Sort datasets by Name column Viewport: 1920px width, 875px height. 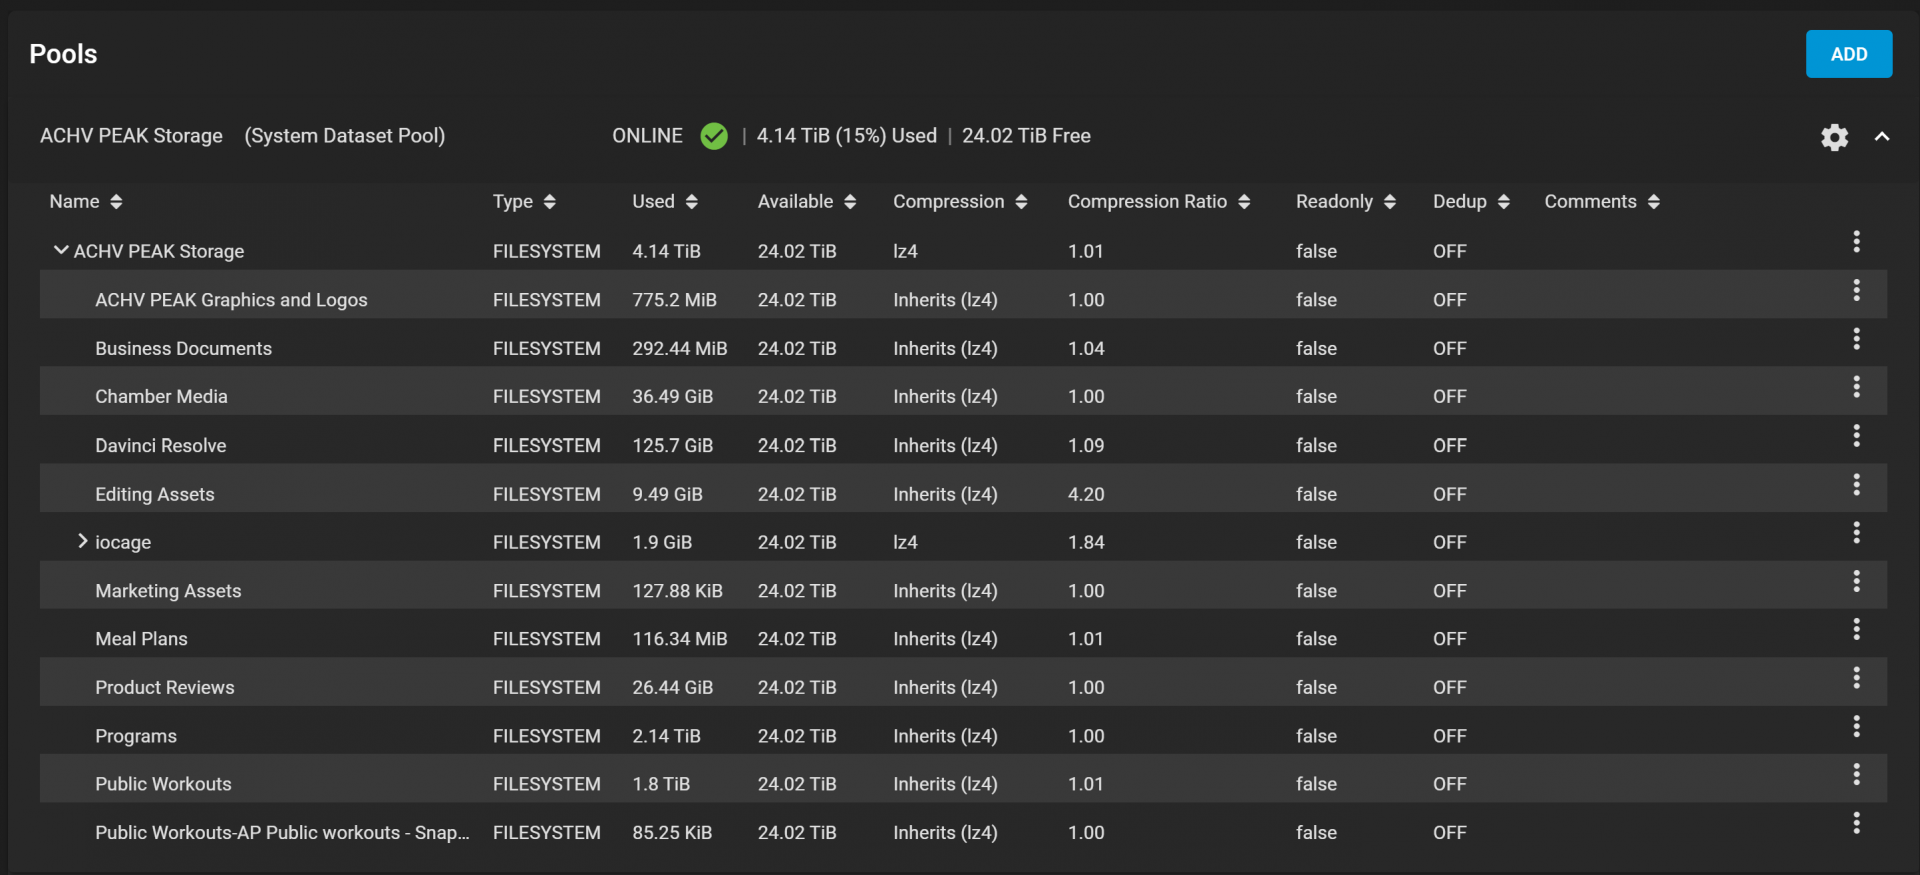point(86,202)
